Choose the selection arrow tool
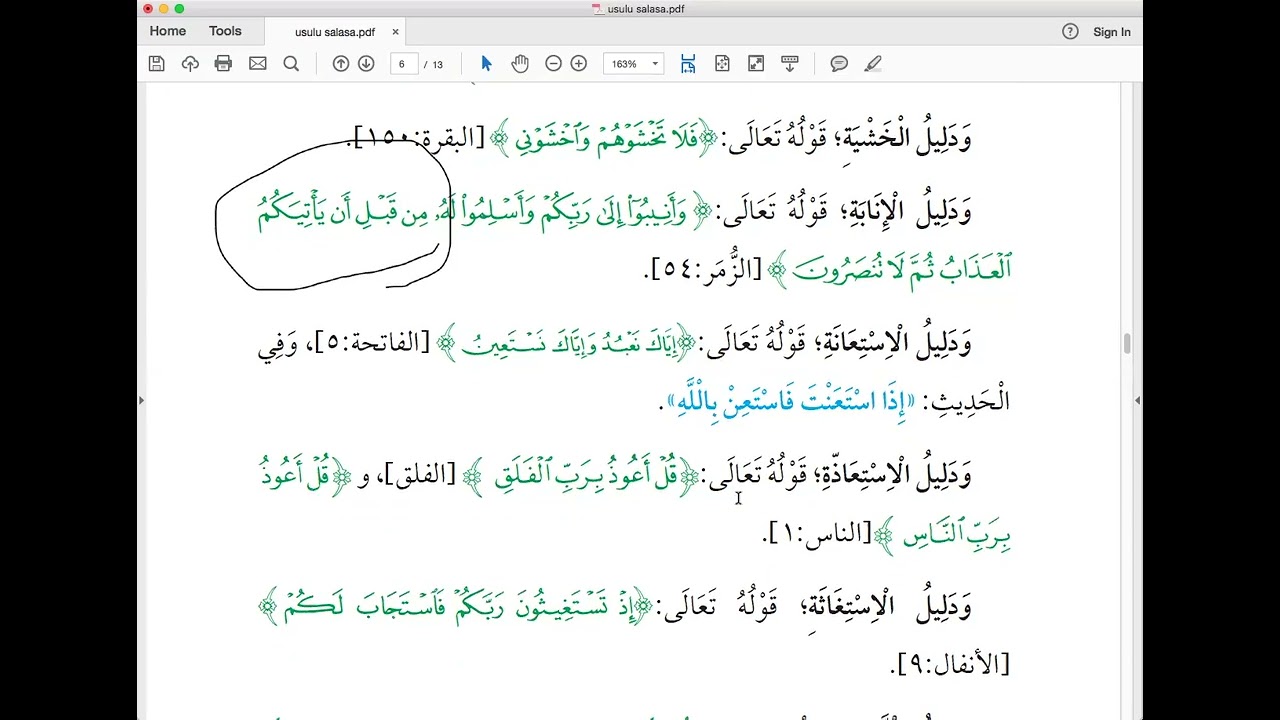Screen dimensions: 1280x720 pyautogui.click(x=486, y=64)
